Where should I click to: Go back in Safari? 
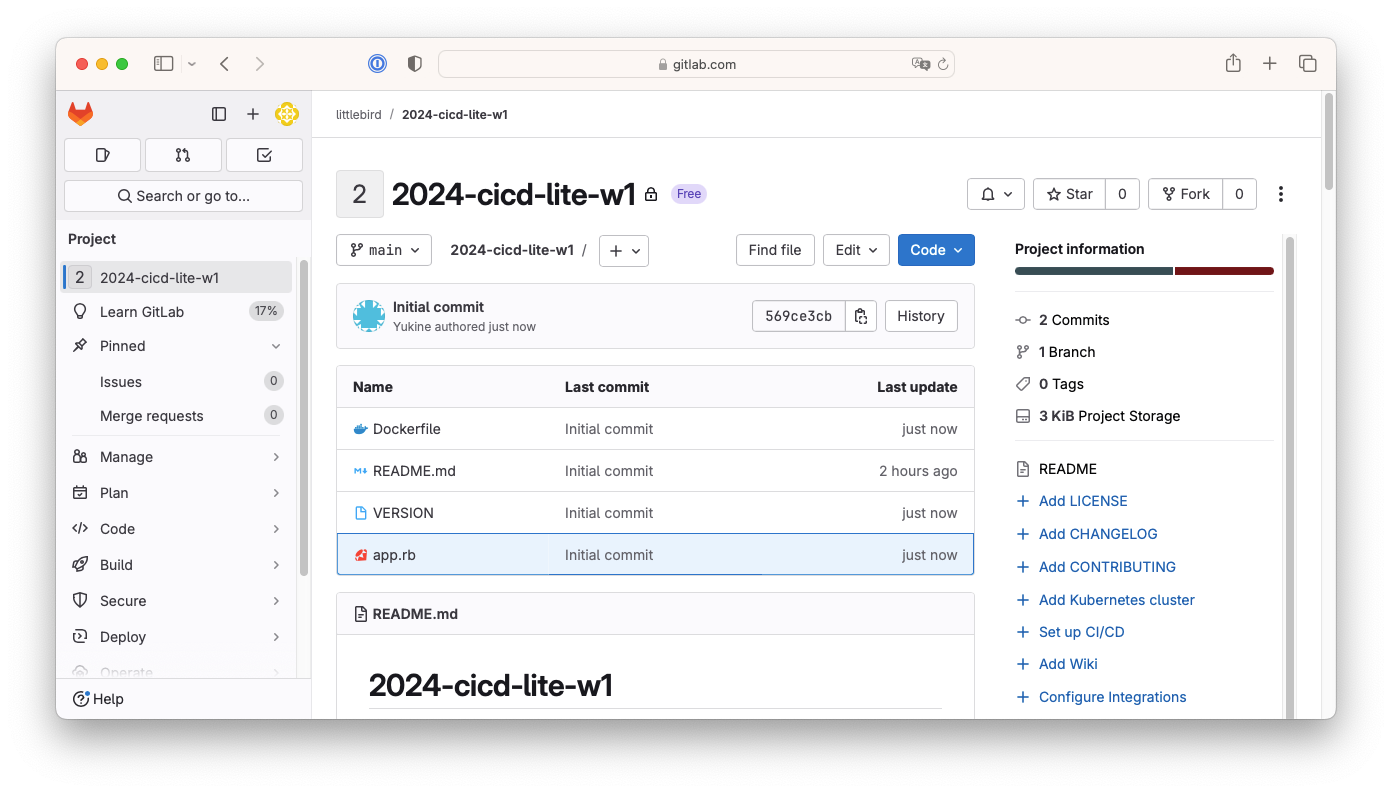225,64
